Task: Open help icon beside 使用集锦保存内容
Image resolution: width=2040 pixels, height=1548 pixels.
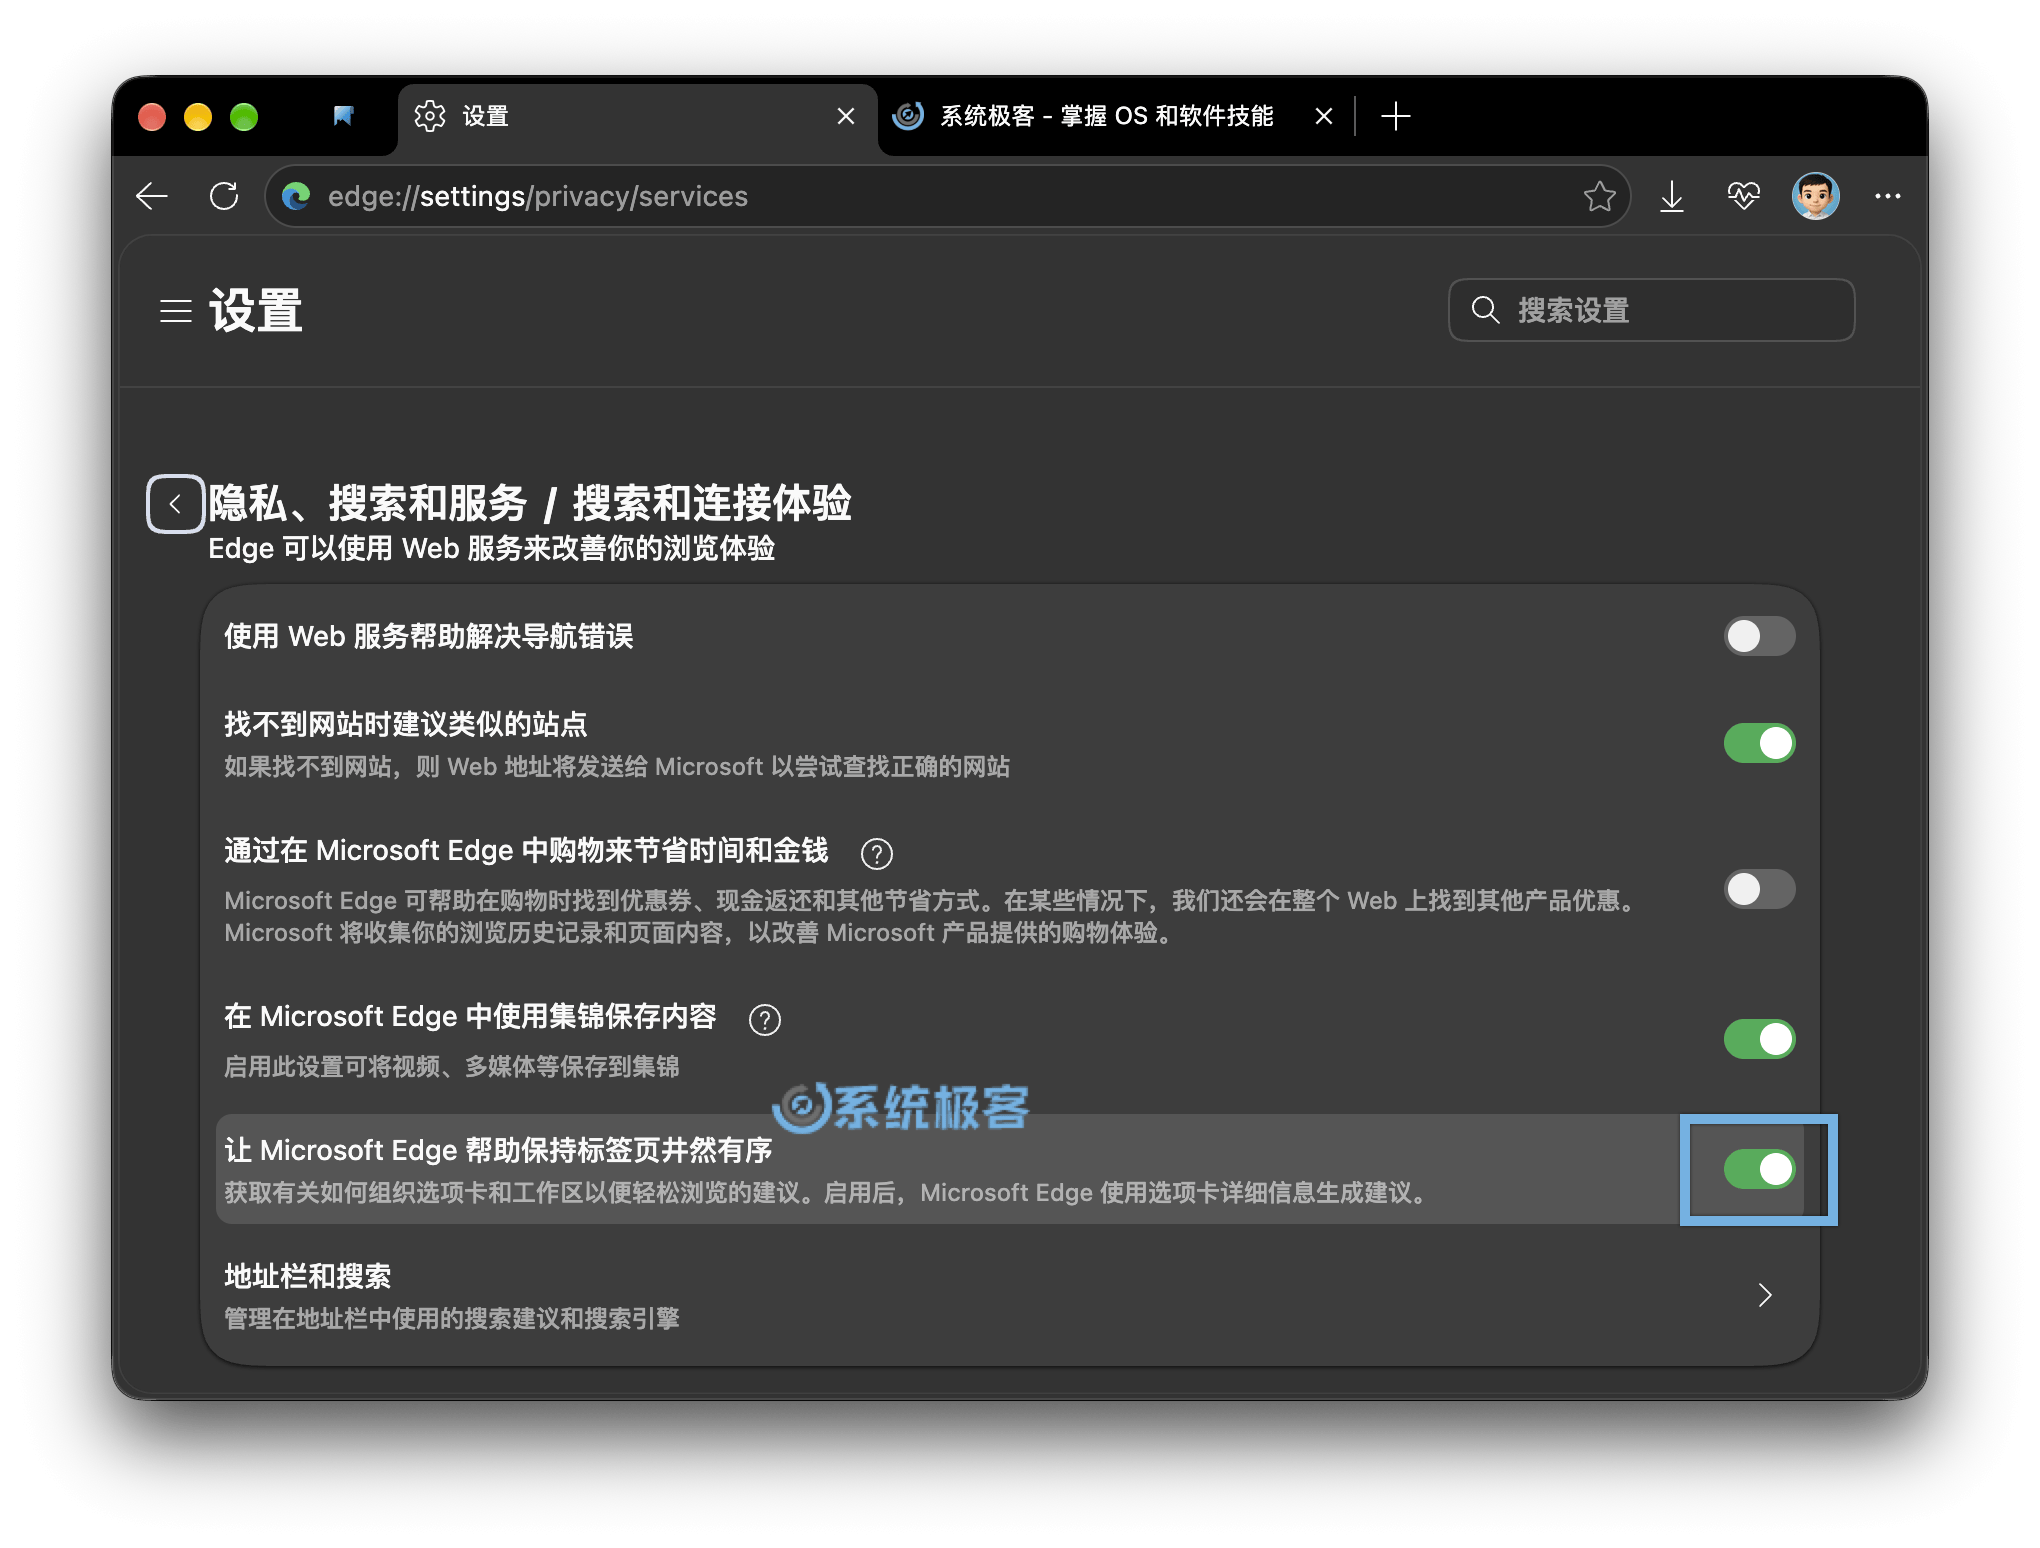Action: (x=765, y=1019)
